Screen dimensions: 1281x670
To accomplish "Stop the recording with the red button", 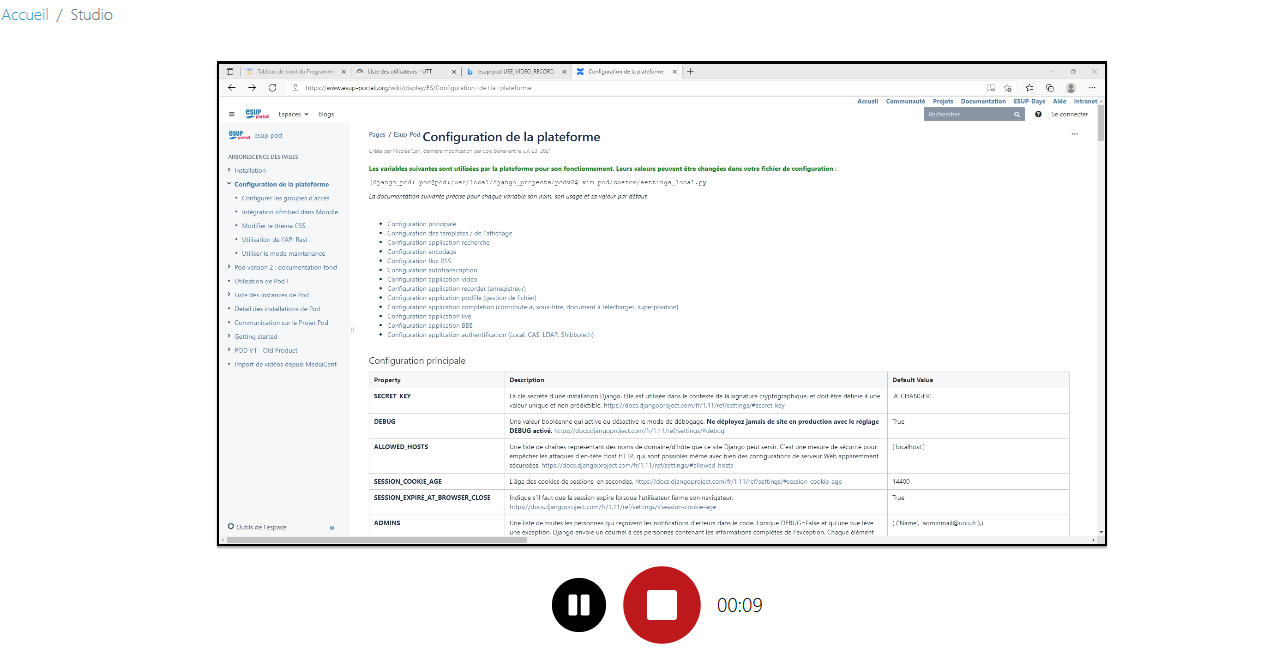I will [661, 605].
